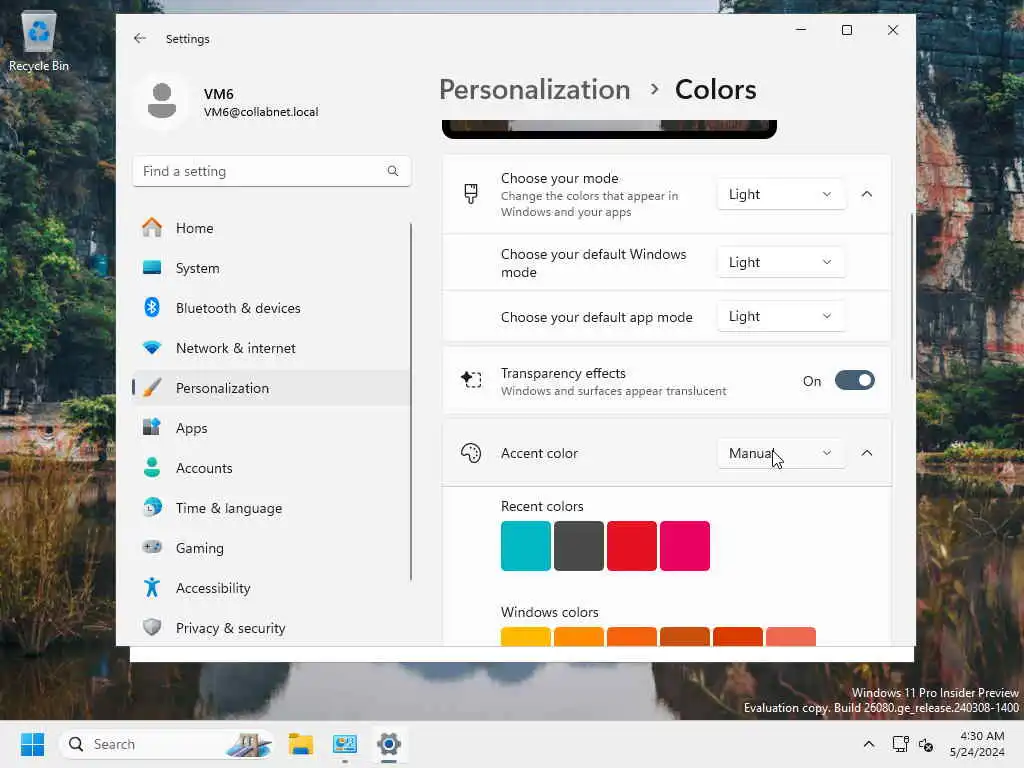Click the Choose your mode brush icon
Screen dimensions: 1024x768
(471, 193)
